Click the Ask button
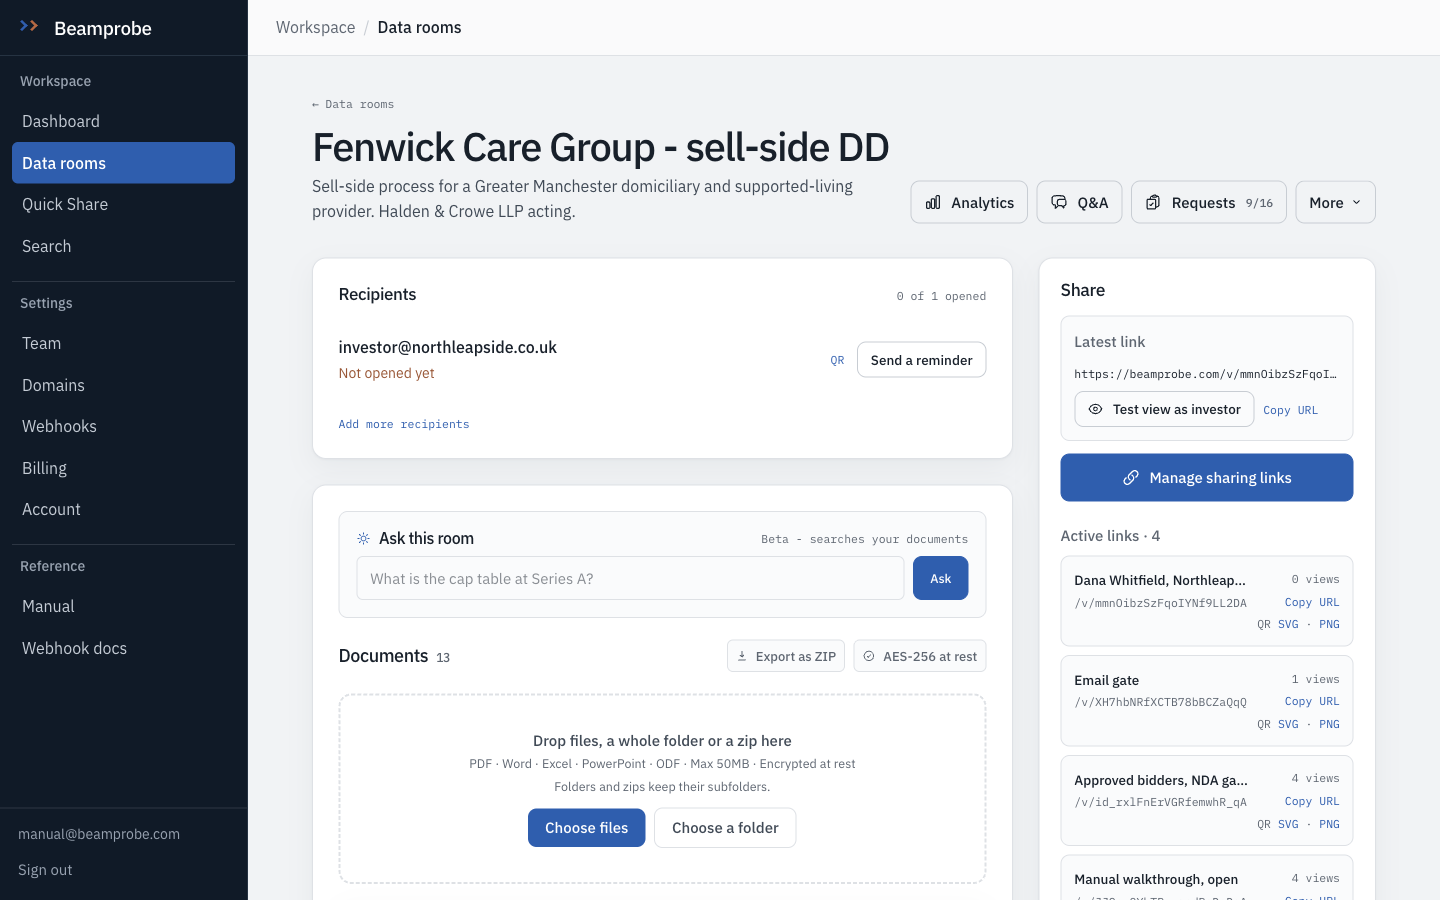The width and height of the screenshot is (1440, 900). (940, 578)
